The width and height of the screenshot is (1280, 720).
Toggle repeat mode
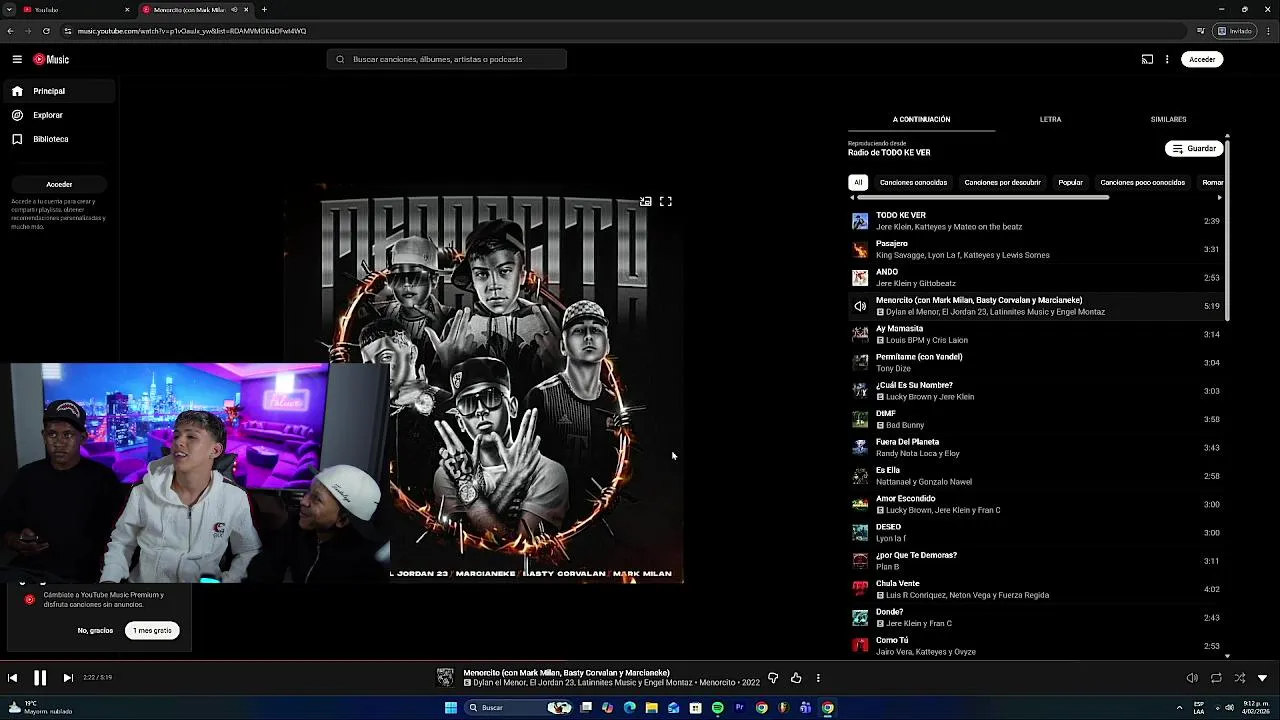(1216, 678)
